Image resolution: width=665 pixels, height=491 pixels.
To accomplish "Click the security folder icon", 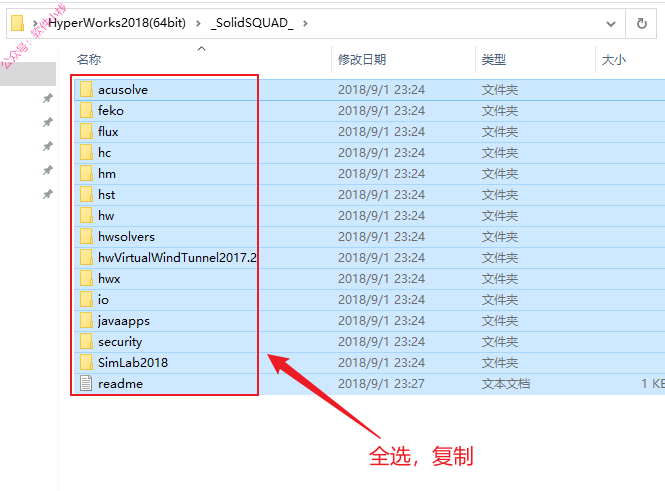I will click(87, 341).
